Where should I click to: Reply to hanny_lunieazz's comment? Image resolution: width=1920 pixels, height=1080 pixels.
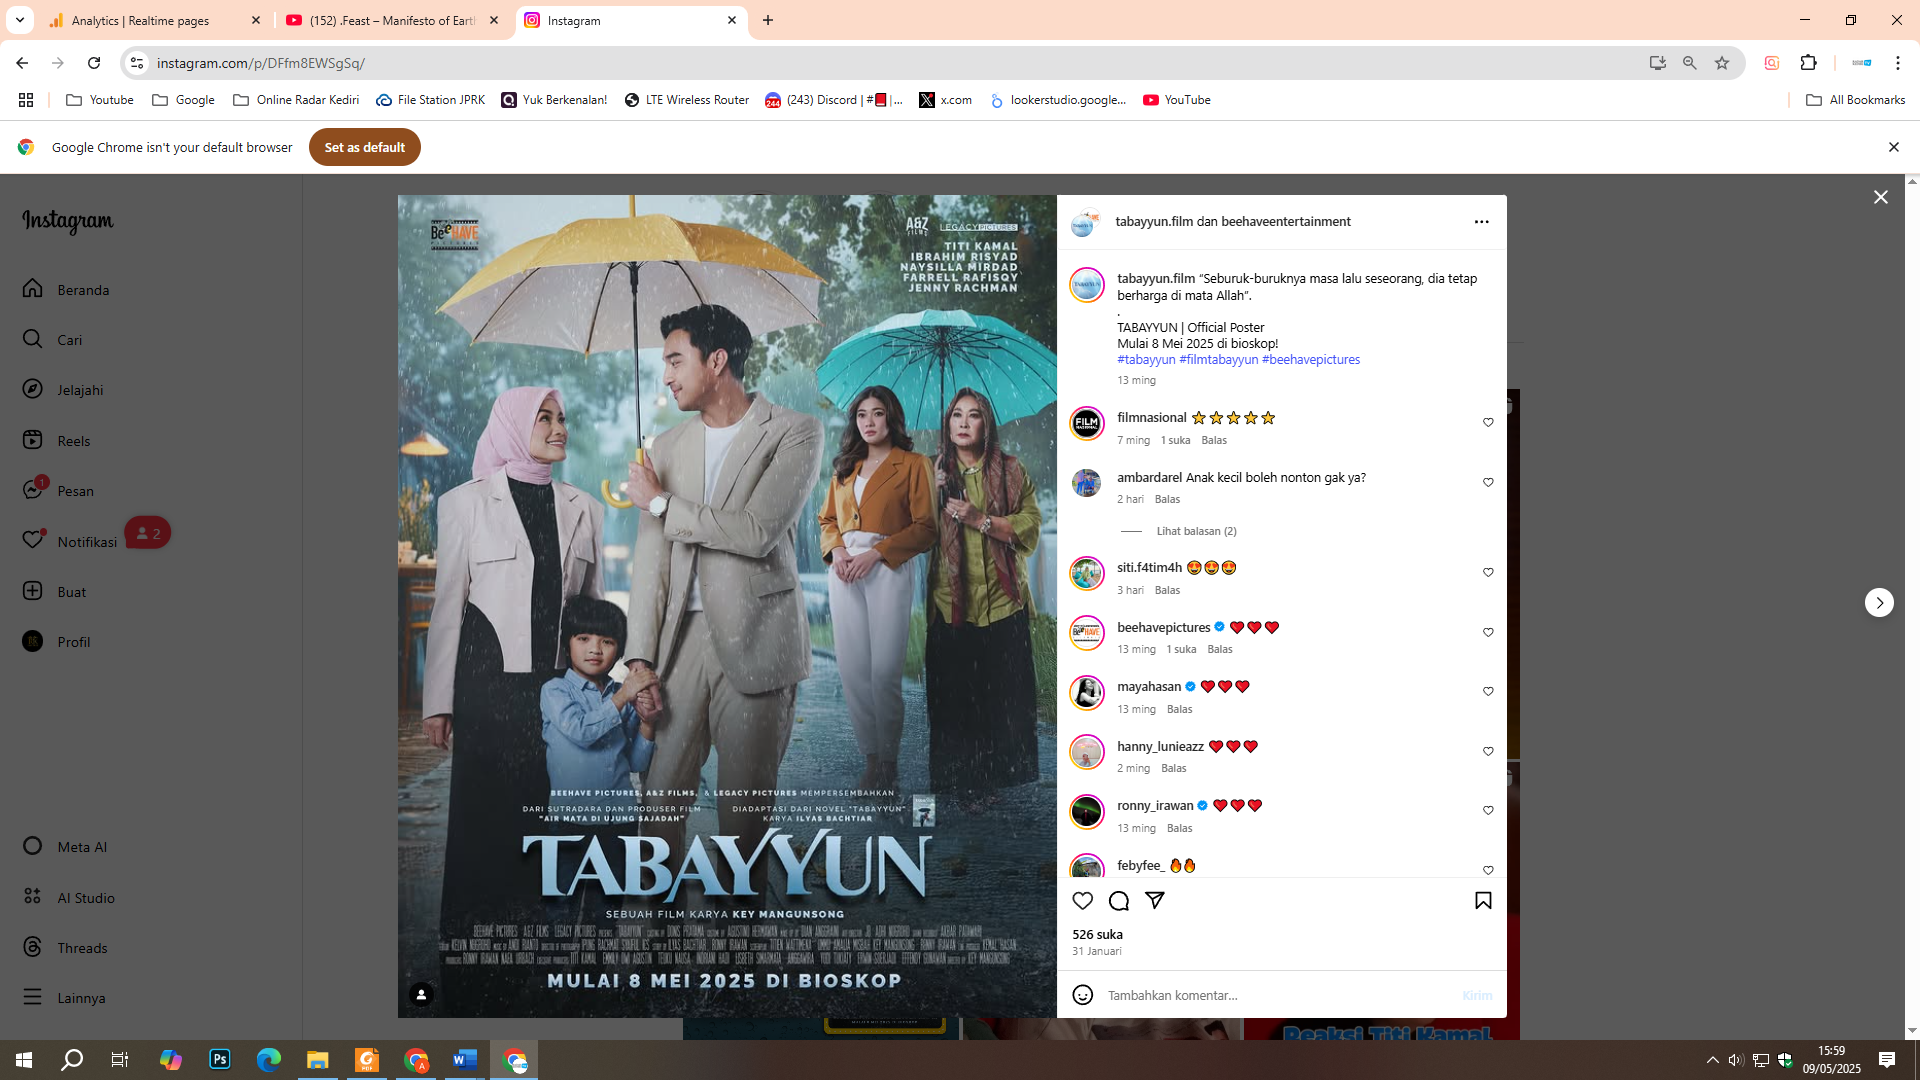click(x=1174, y=768)
